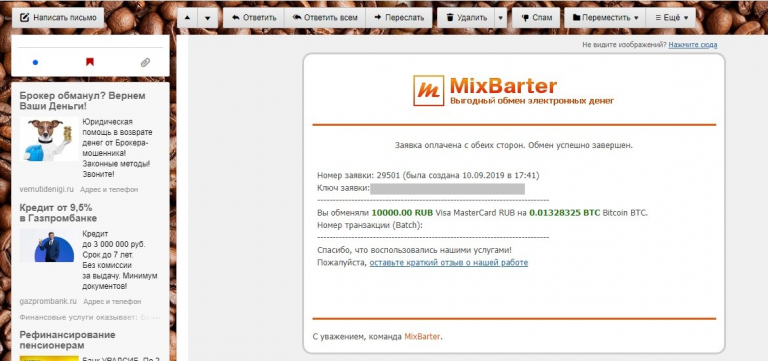The image size is (768, 361).
Task: Click the paperclip attachments filter
Action: click(x=145, y=62)
